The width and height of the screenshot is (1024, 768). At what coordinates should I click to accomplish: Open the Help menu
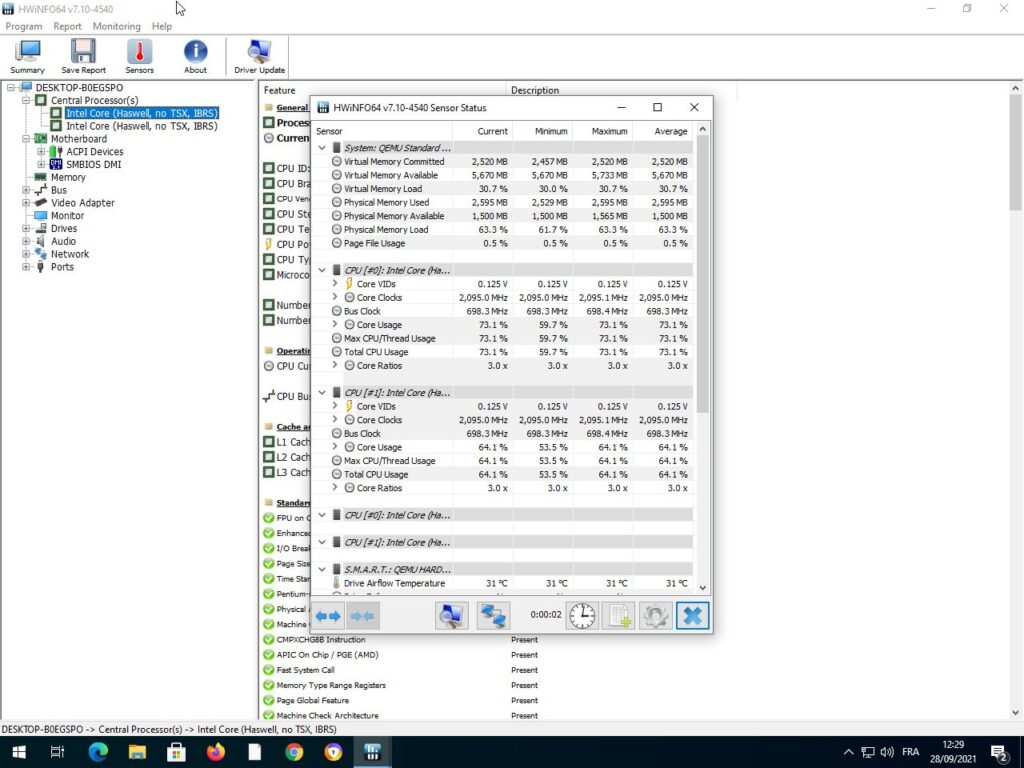pos(162,26)
